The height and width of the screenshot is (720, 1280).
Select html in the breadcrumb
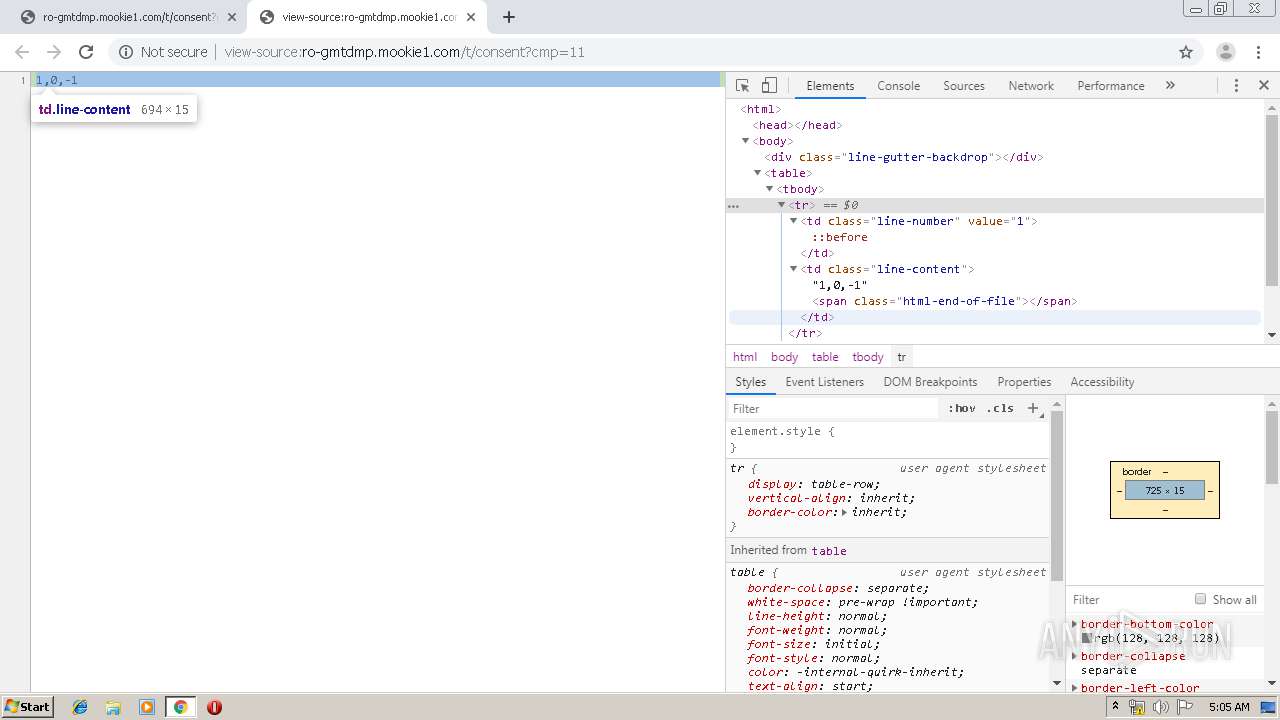tap(745, 357)
